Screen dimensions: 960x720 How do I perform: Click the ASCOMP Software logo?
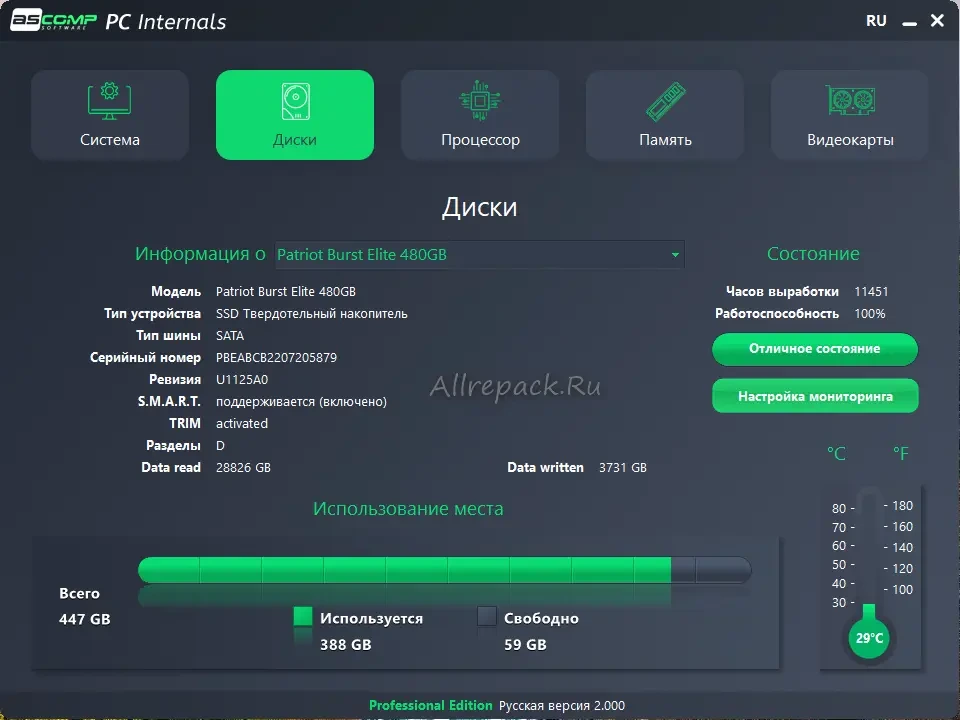(x=54, y=20)
